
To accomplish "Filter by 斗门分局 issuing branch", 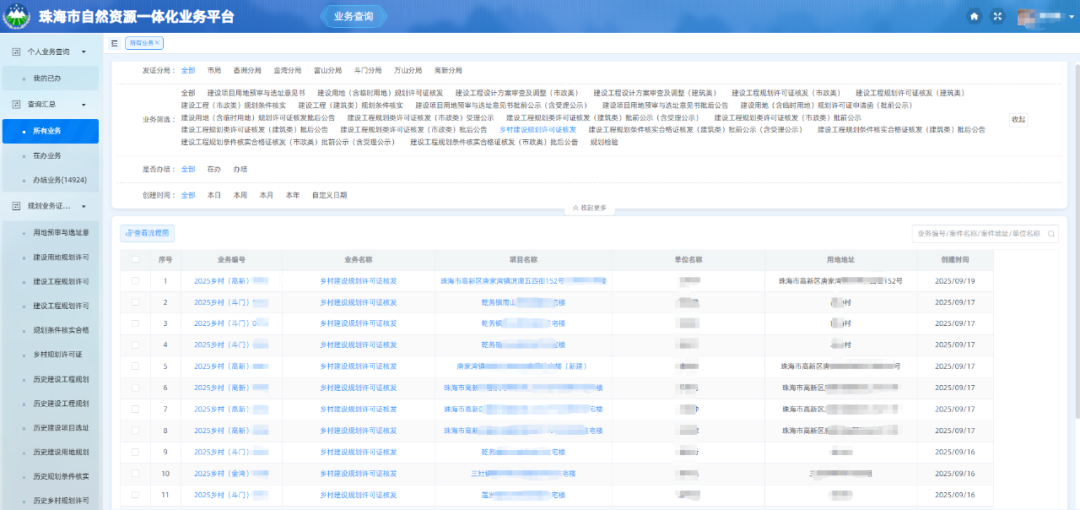I will [x=367, y=71].
